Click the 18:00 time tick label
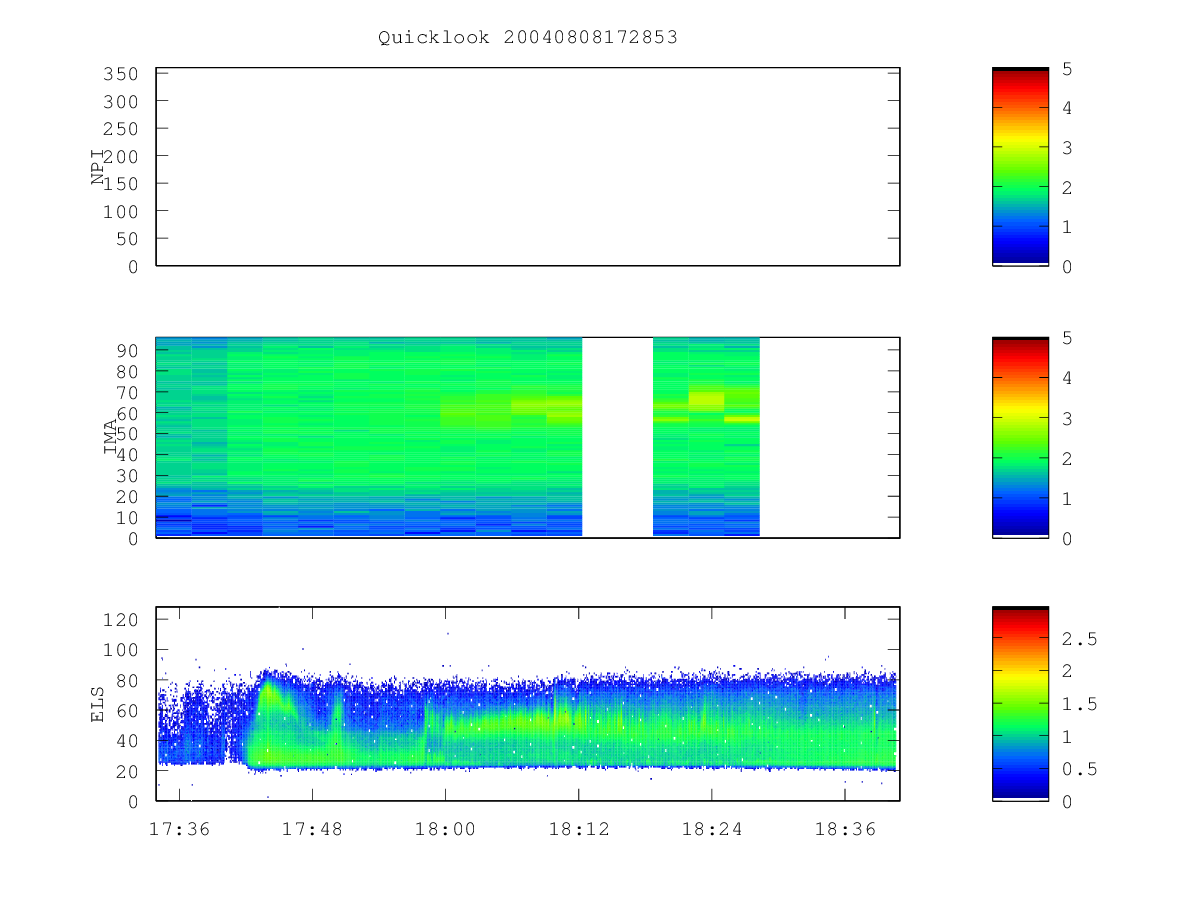Screen dimensions: 1200x900 [x=446, y=828]
